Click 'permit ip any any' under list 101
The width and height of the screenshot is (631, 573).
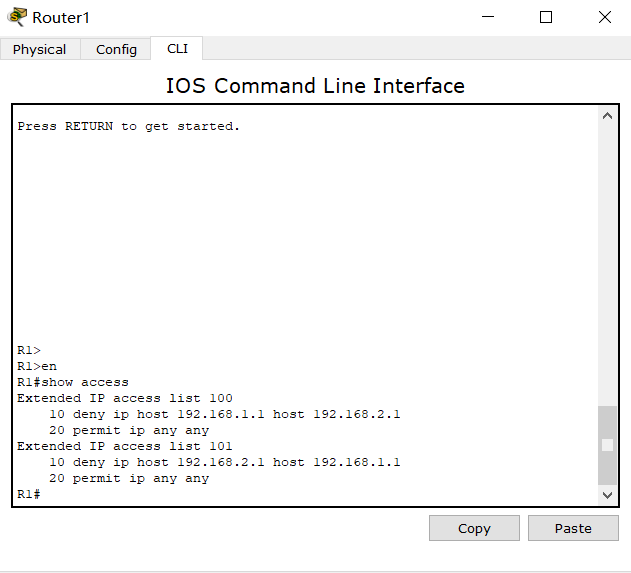pyautogui.click(x=129, y=478)
